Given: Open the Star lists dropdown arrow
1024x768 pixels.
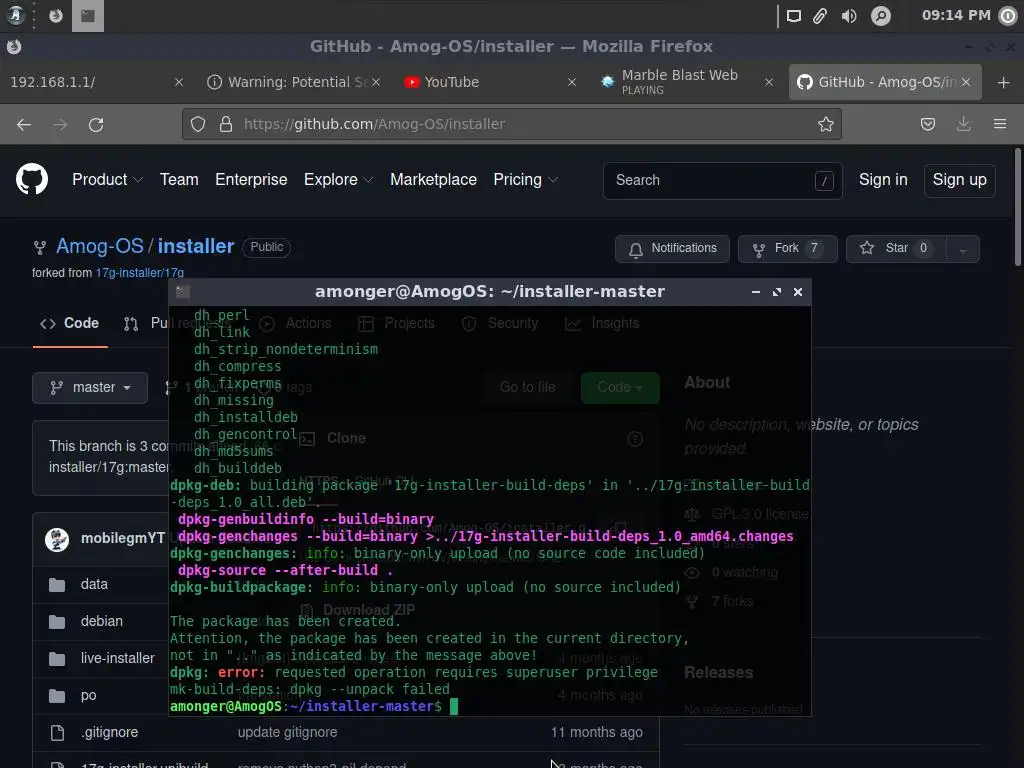Looking at the screenshot, I should tap(963, 249).
